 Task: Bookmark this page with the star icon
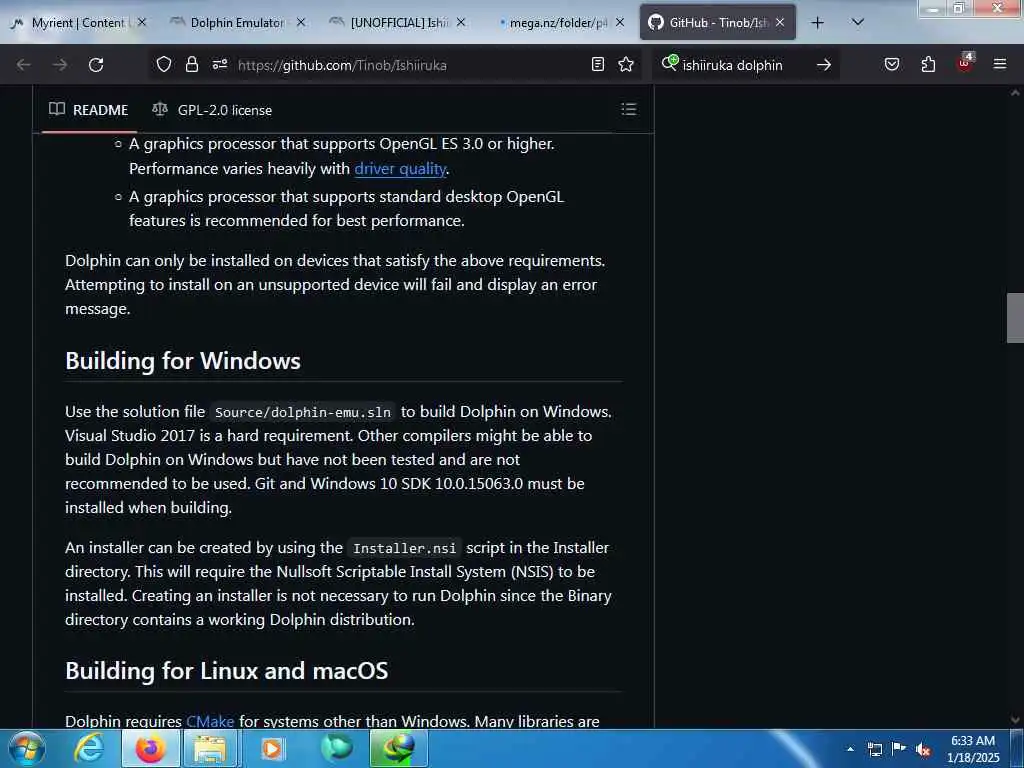coord(626,64)
